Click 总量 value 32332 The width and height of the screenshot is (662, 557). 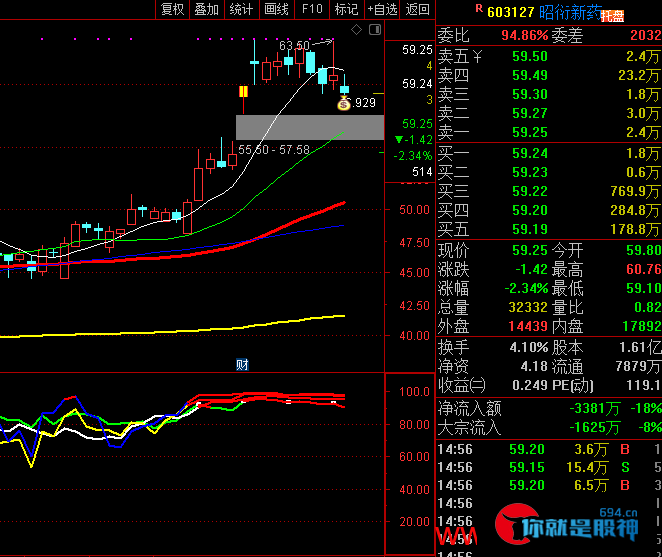pyautogui.click(x=528, y=307)
